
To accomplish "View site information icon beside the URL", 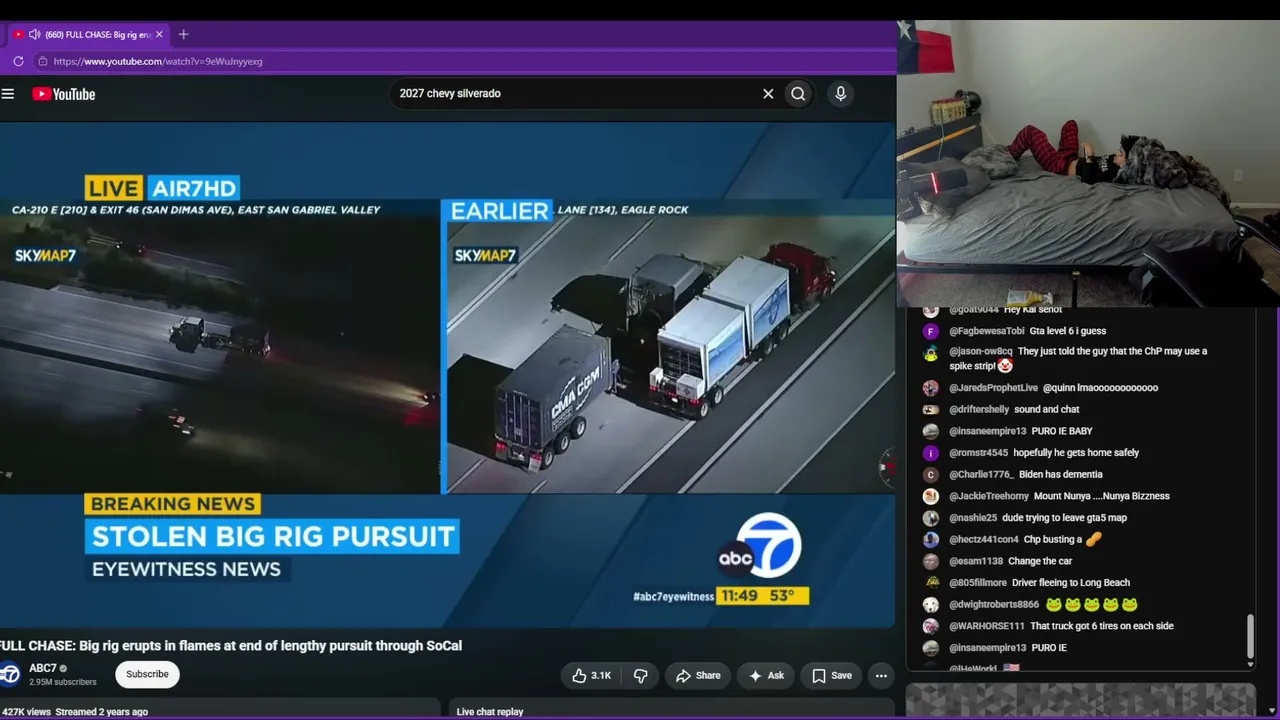I will click(42, 61).
